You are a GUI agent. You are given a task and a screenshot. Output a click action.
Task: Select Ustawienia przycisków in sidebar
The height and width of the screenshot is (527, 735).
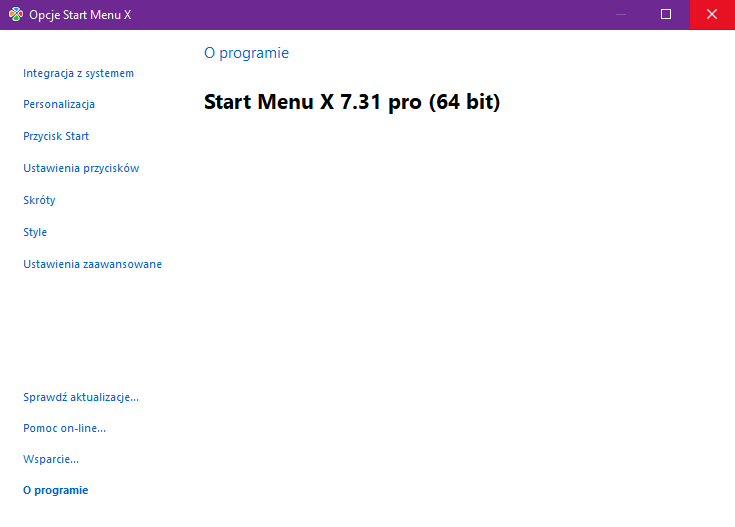click(x=81, y=168)
